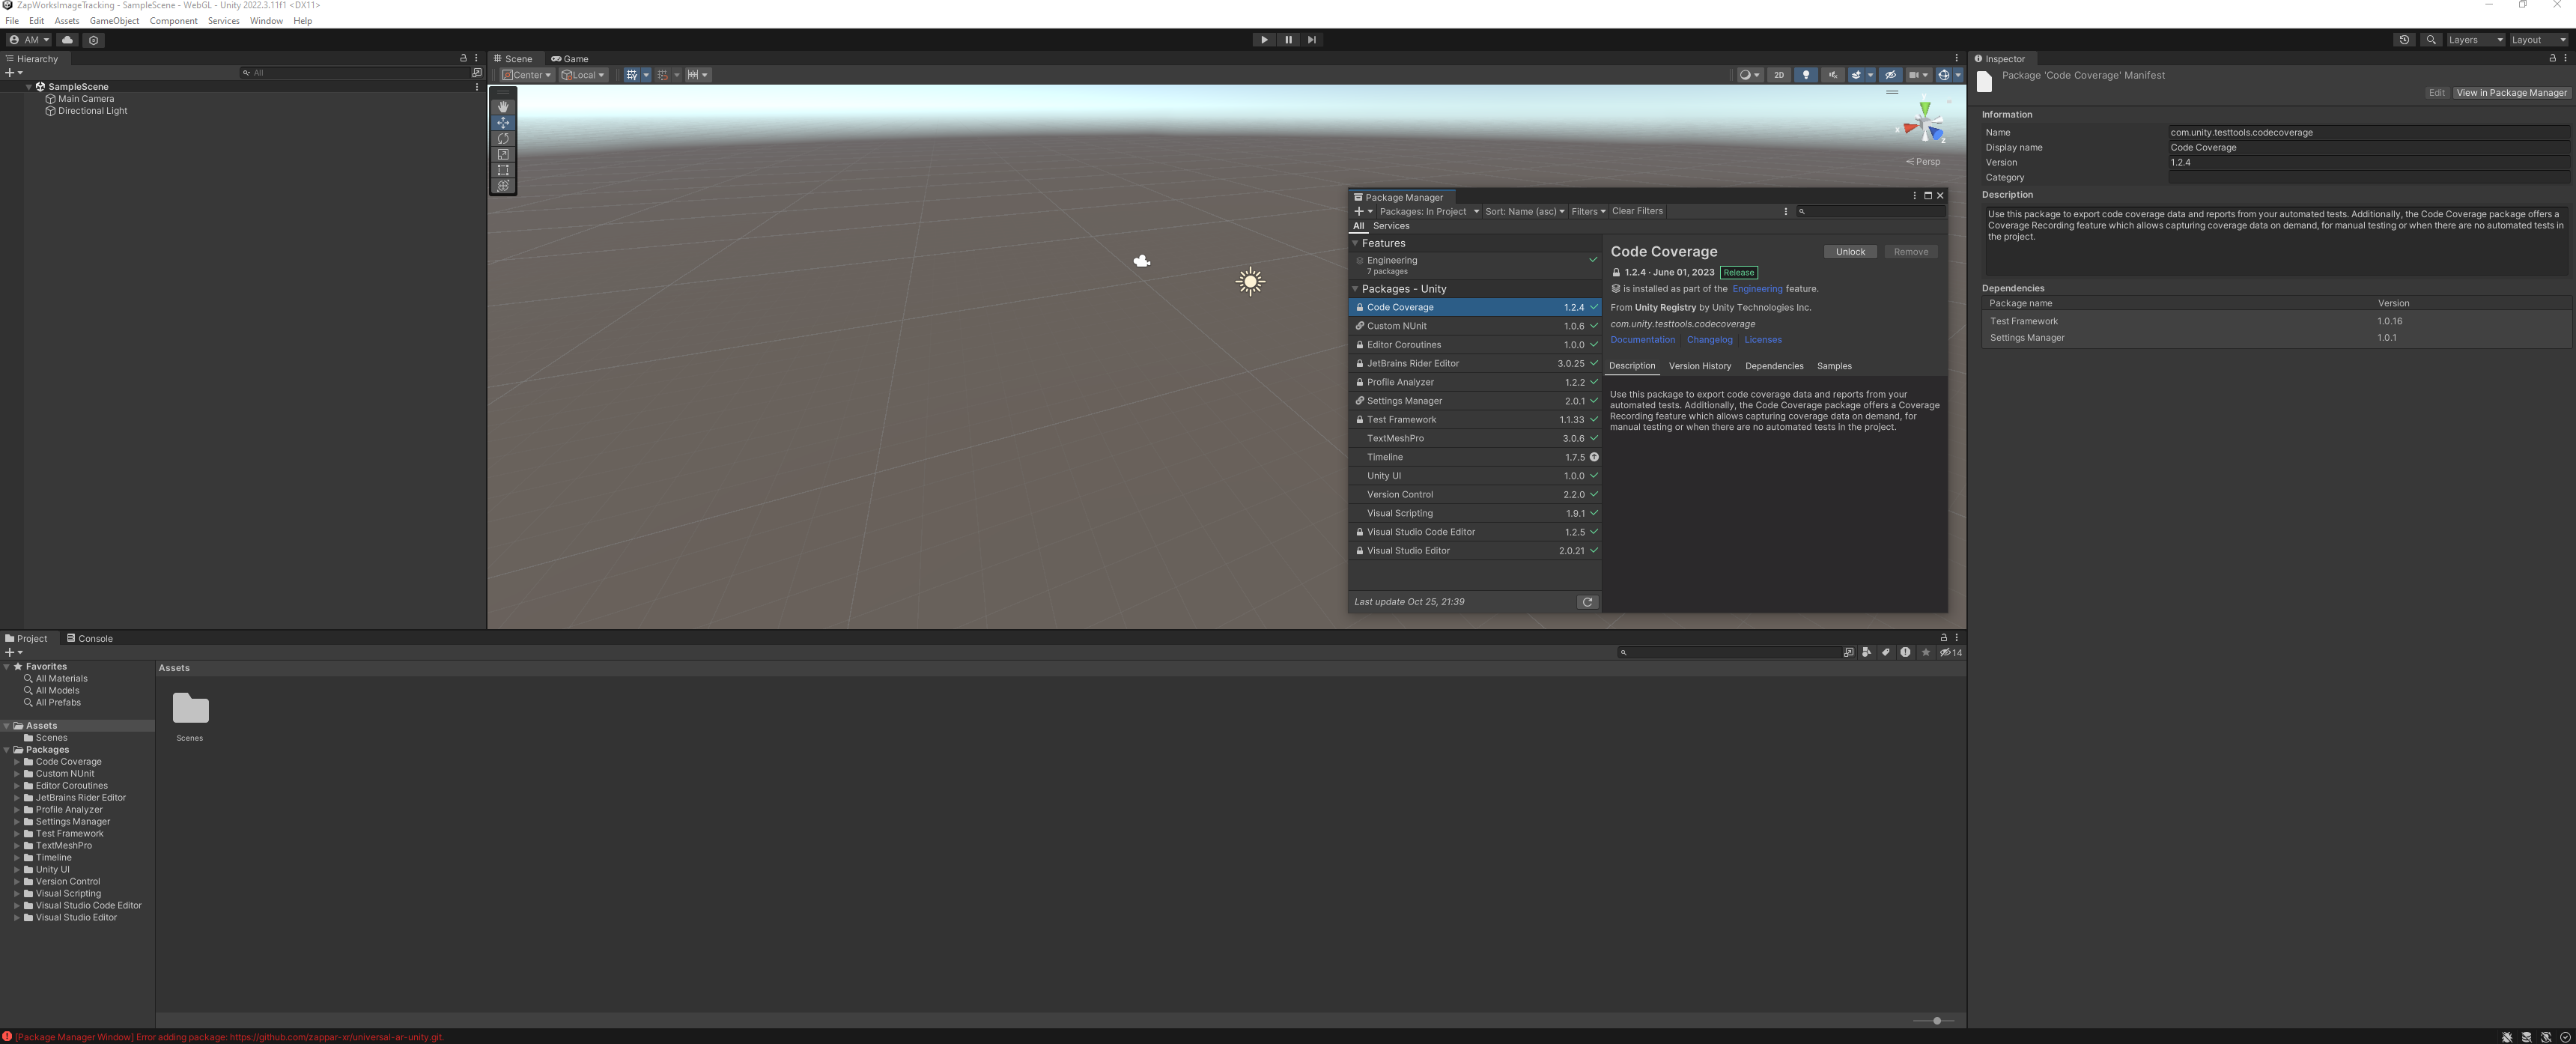The height and width of the screenshot is (1044, 2576).
Task: Open Undo History icon in toolbar
Action: [x=2404, y=40]
